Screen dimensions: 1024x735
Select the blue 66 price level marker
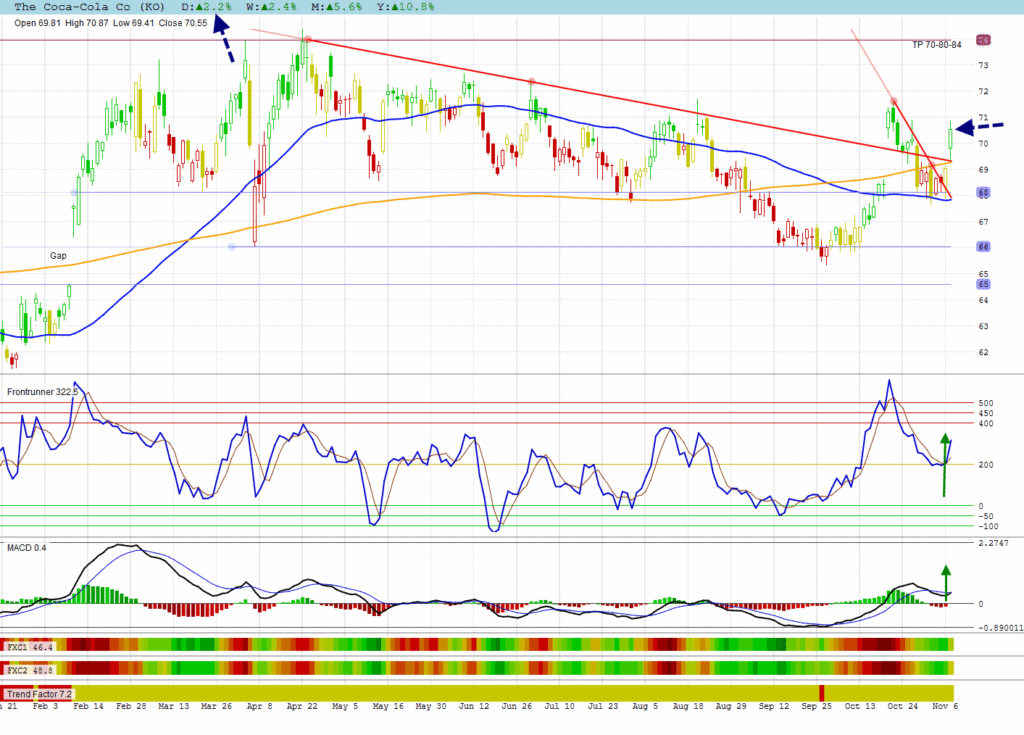983,246
